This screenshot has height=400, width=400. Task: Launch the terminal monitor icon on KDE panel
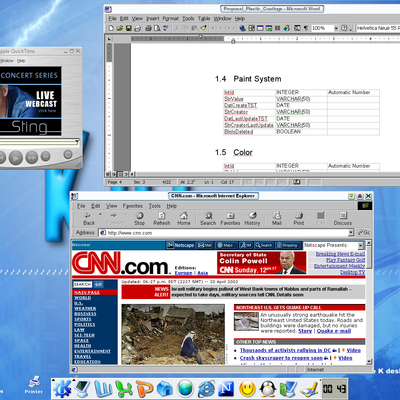click(81, 389)
